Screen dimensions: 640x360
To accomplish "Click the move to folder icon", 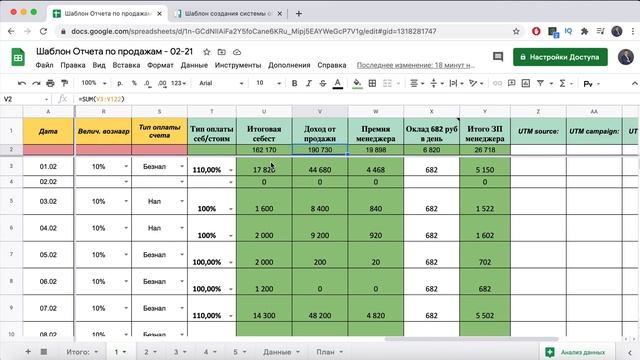I will click(222, 52).
